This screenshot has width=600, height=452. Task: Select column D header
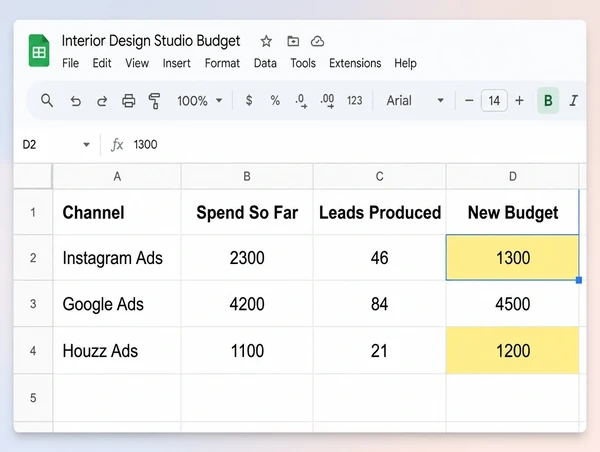point(513,176)
